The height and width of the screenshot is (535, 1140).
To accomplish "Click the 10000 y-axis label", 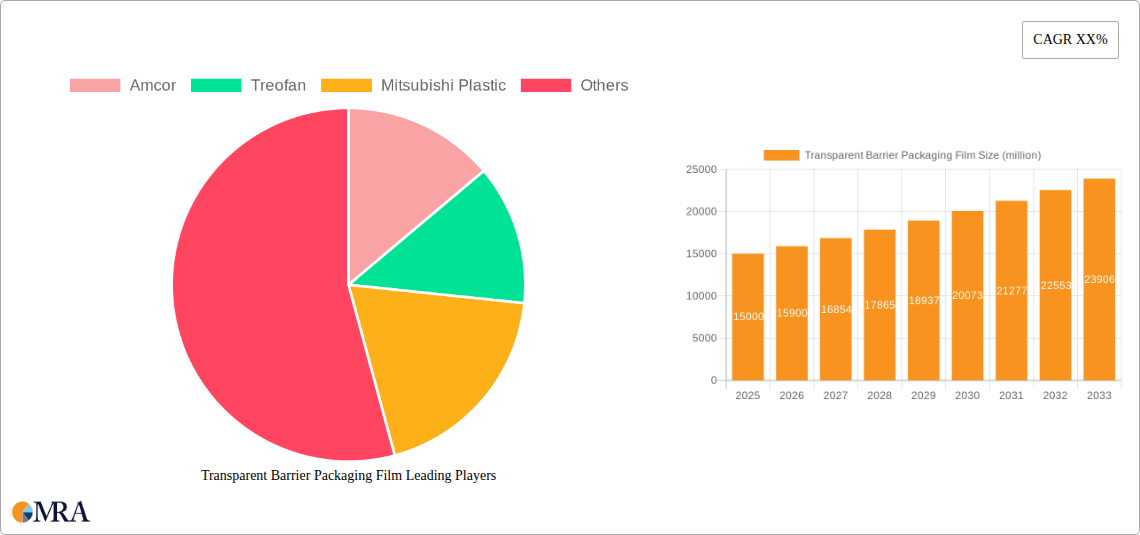I will pyautogui.click(x=702, y=296).
